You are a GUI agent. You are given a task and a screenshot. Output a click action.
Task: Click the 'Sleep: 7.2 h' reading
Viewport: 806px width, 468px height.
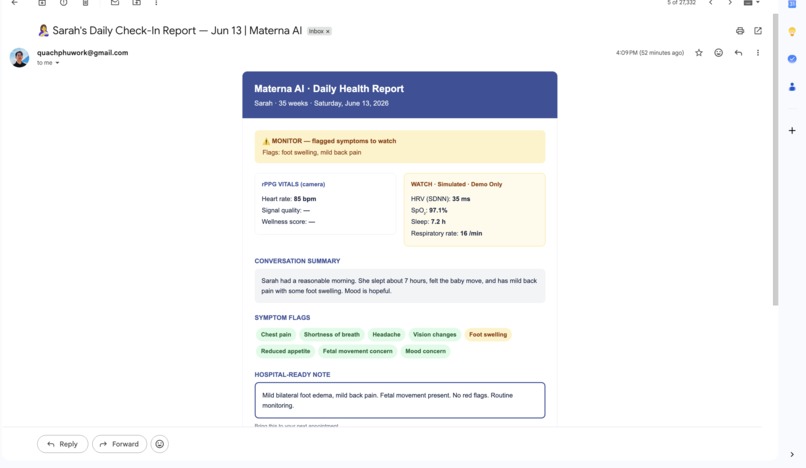pos(428,222)
